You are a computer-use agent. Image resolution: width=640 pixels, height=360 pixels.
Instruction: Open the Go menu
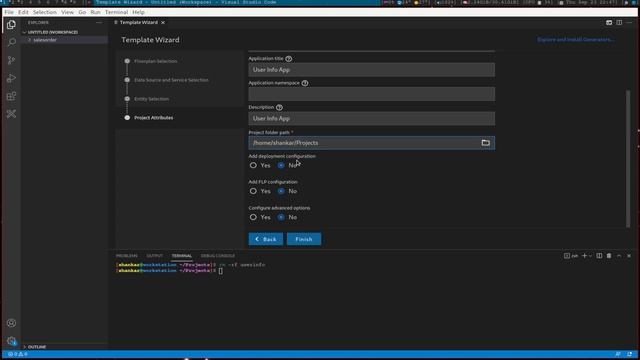coord(82,12)
